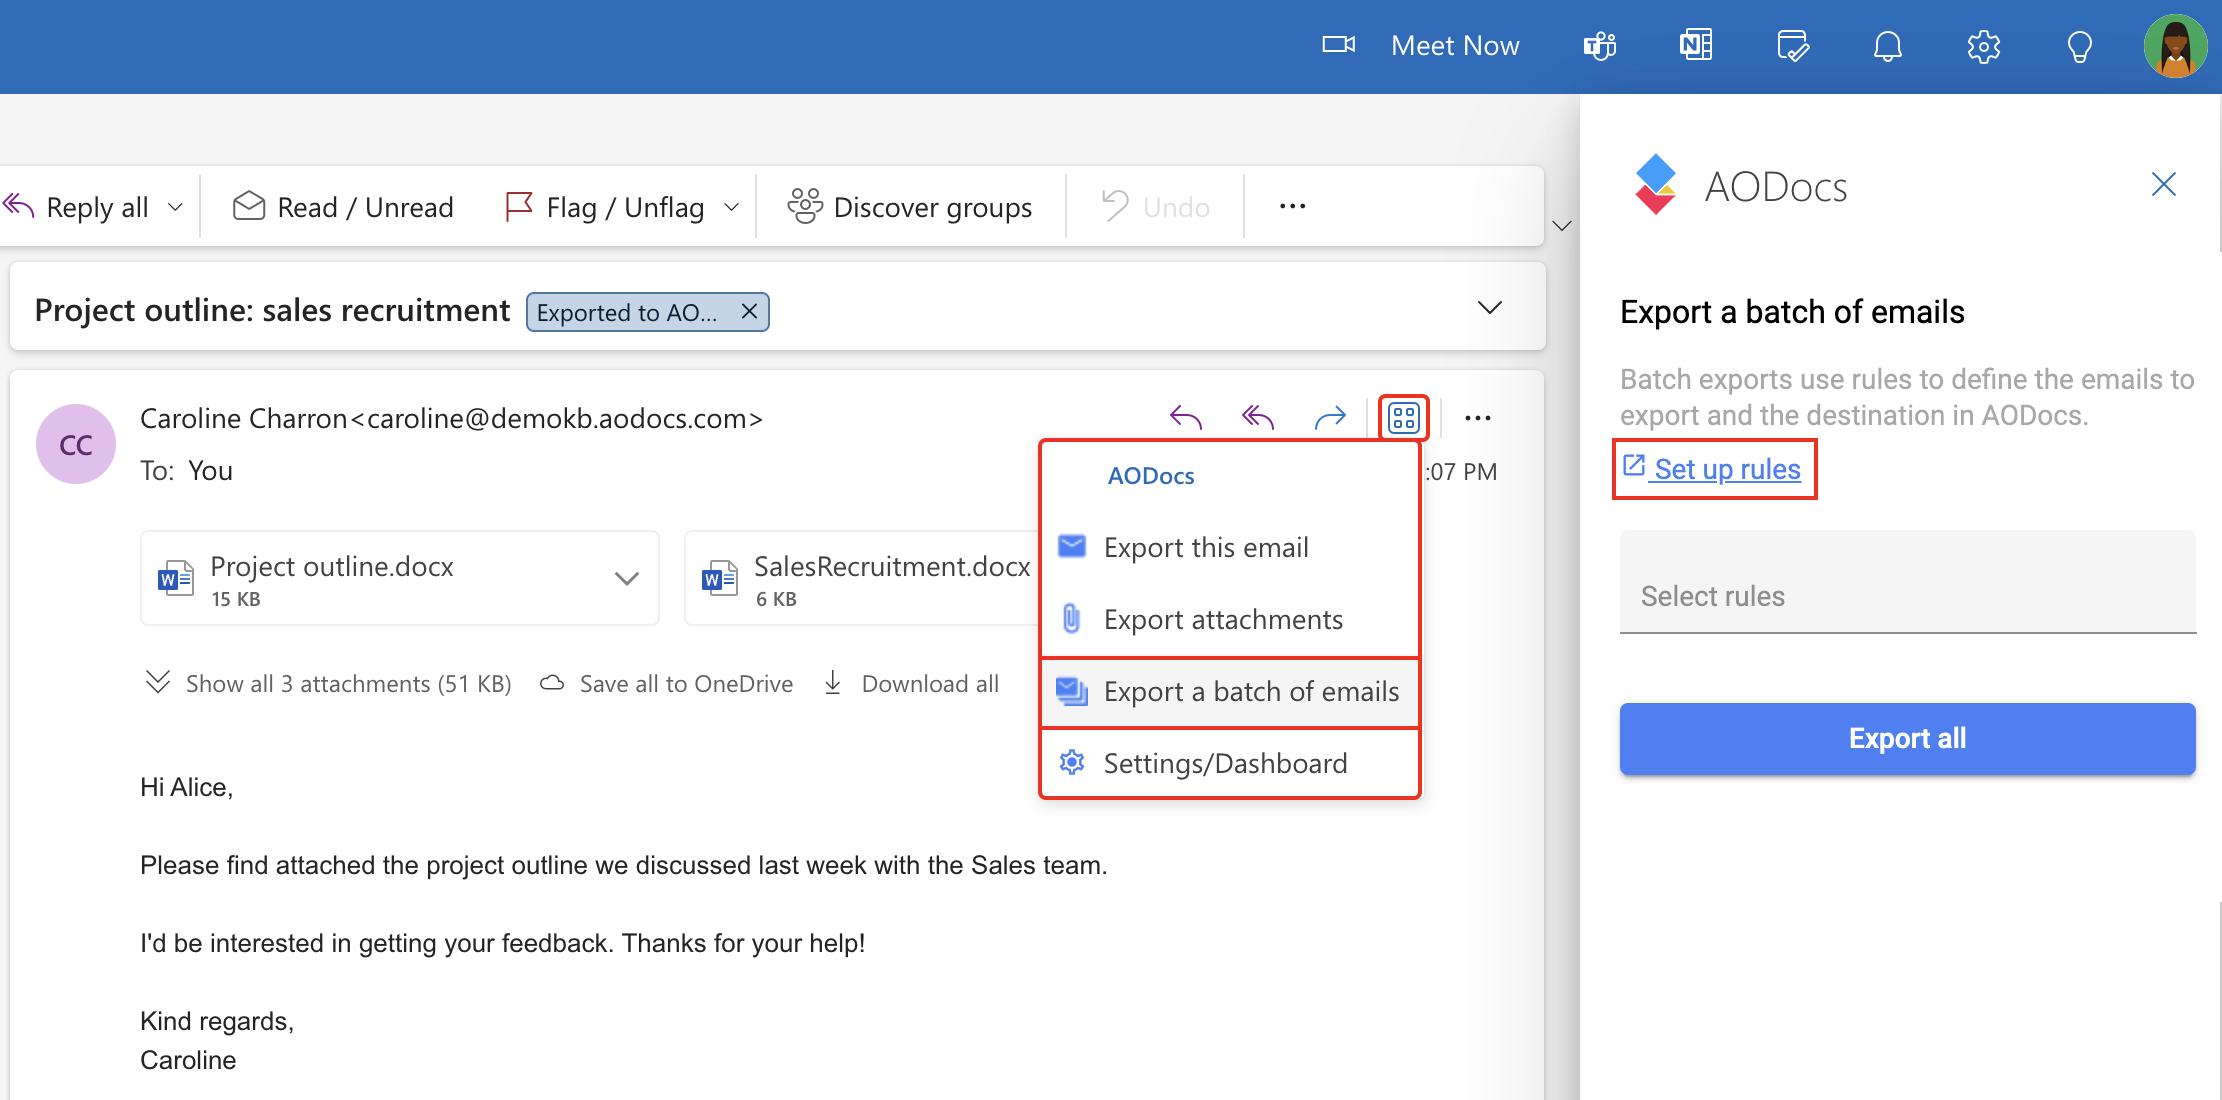Click the Meet Now video camera icon
Screen dimensions: 2222x1100
1338,45
